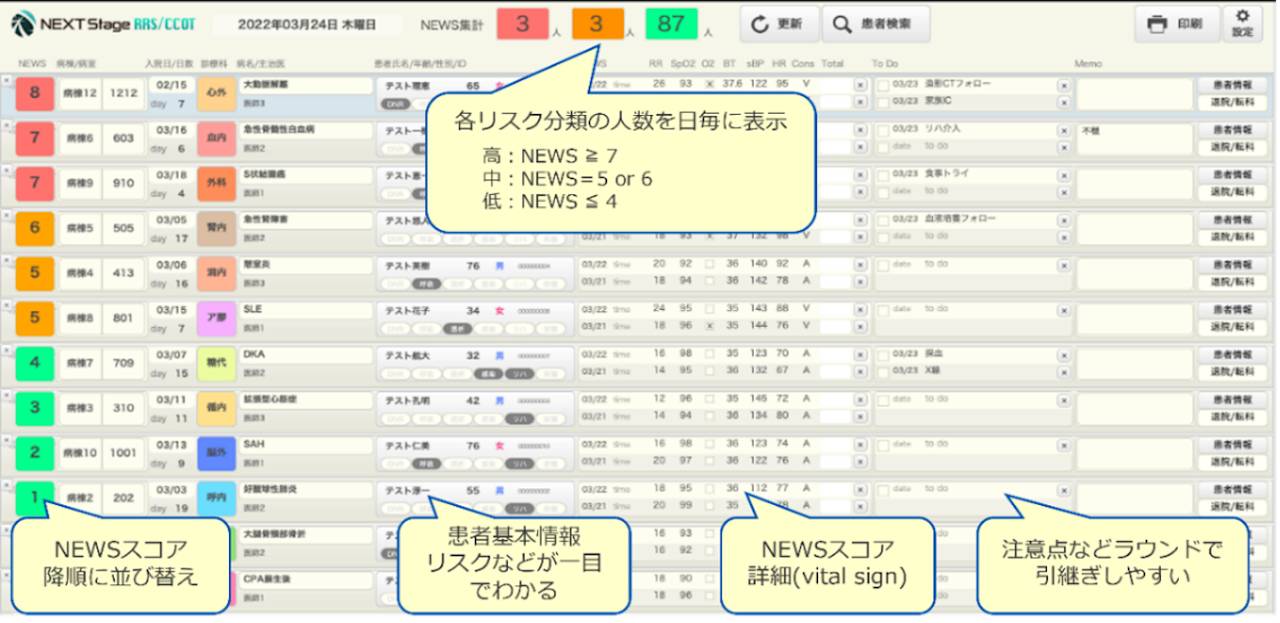Delete the 家族IC to-do with its x icon
The height and width of the screenshot is (623, 1280).
tap(1063, 101)
